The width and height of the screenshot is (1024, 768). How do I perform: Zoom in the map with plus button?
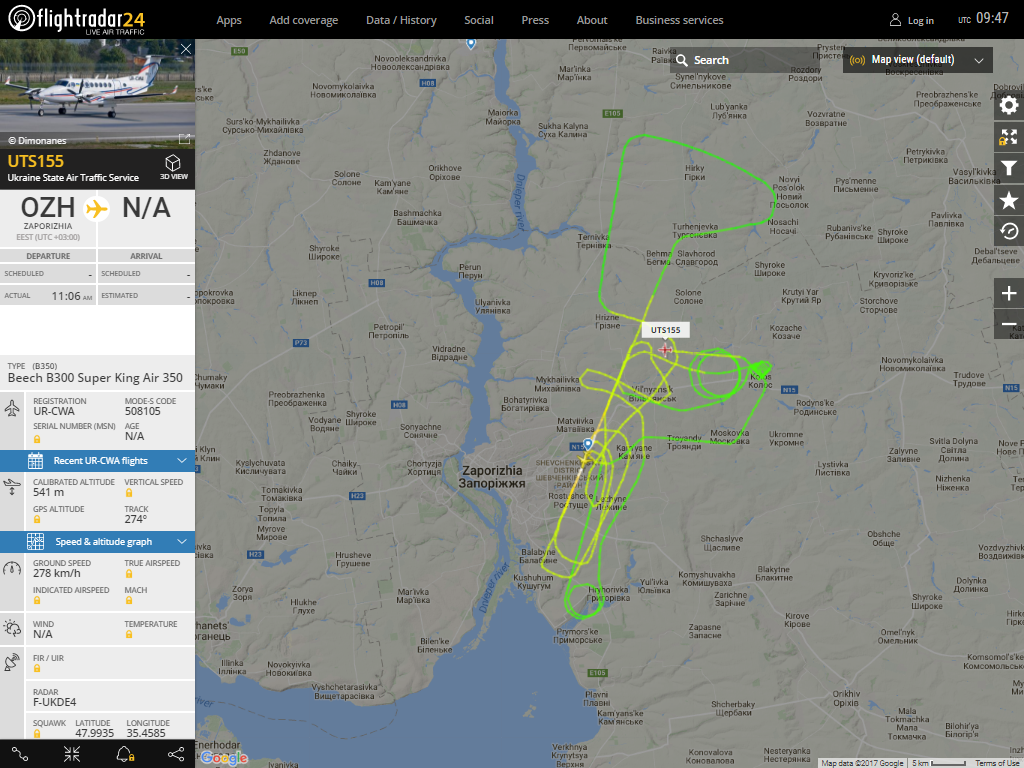point(1009,293)
